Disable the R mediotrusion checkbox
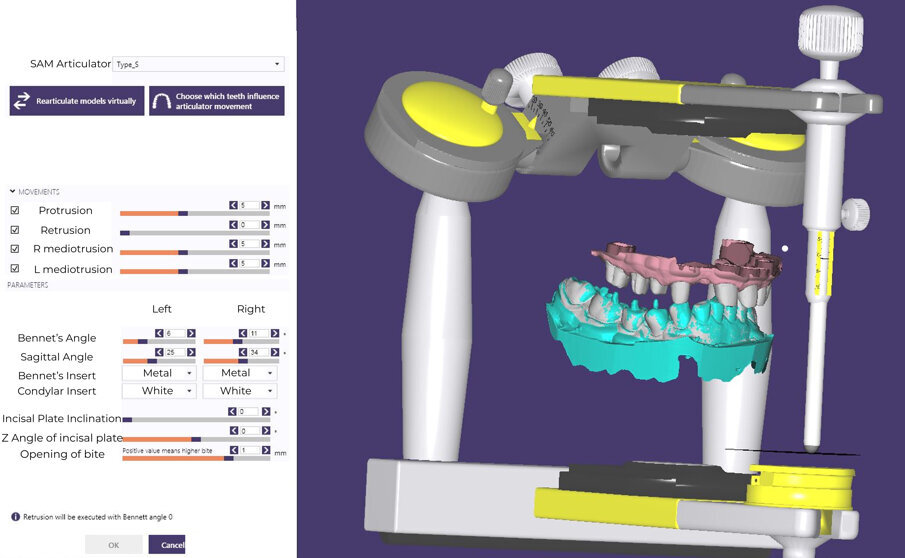This screenshot has width=905, height=558. (x=14, y=249)
